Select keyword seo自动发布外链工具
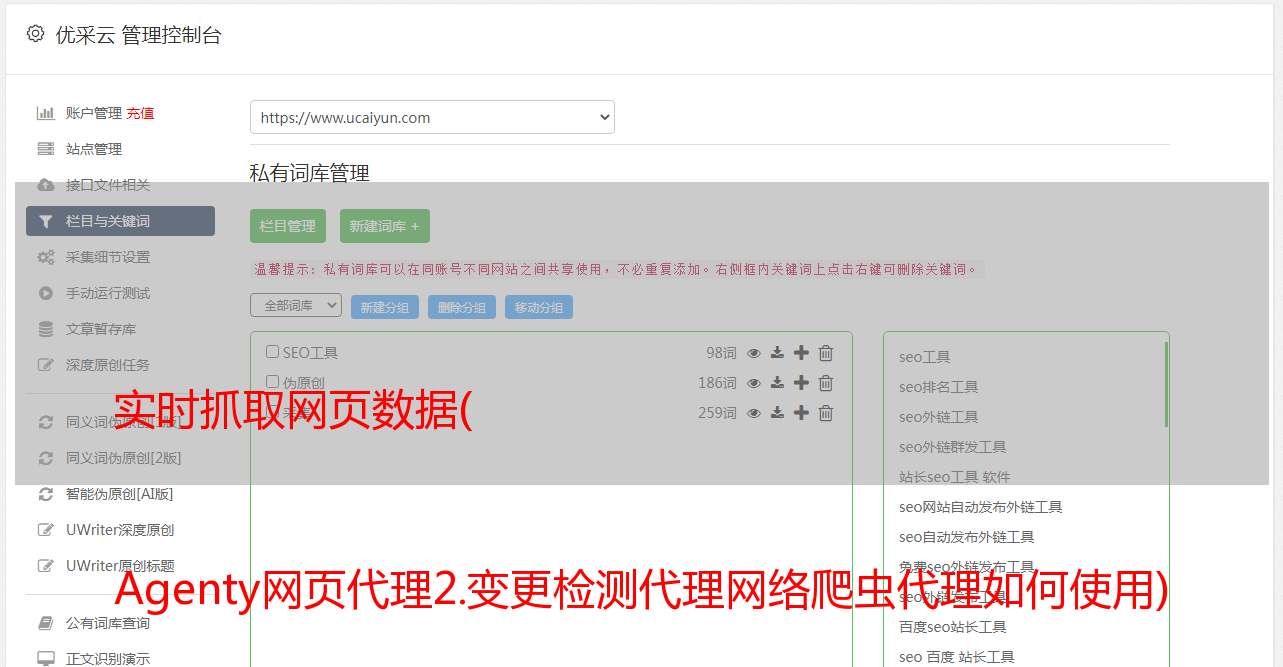1283x667 pixels. point(967,537)
